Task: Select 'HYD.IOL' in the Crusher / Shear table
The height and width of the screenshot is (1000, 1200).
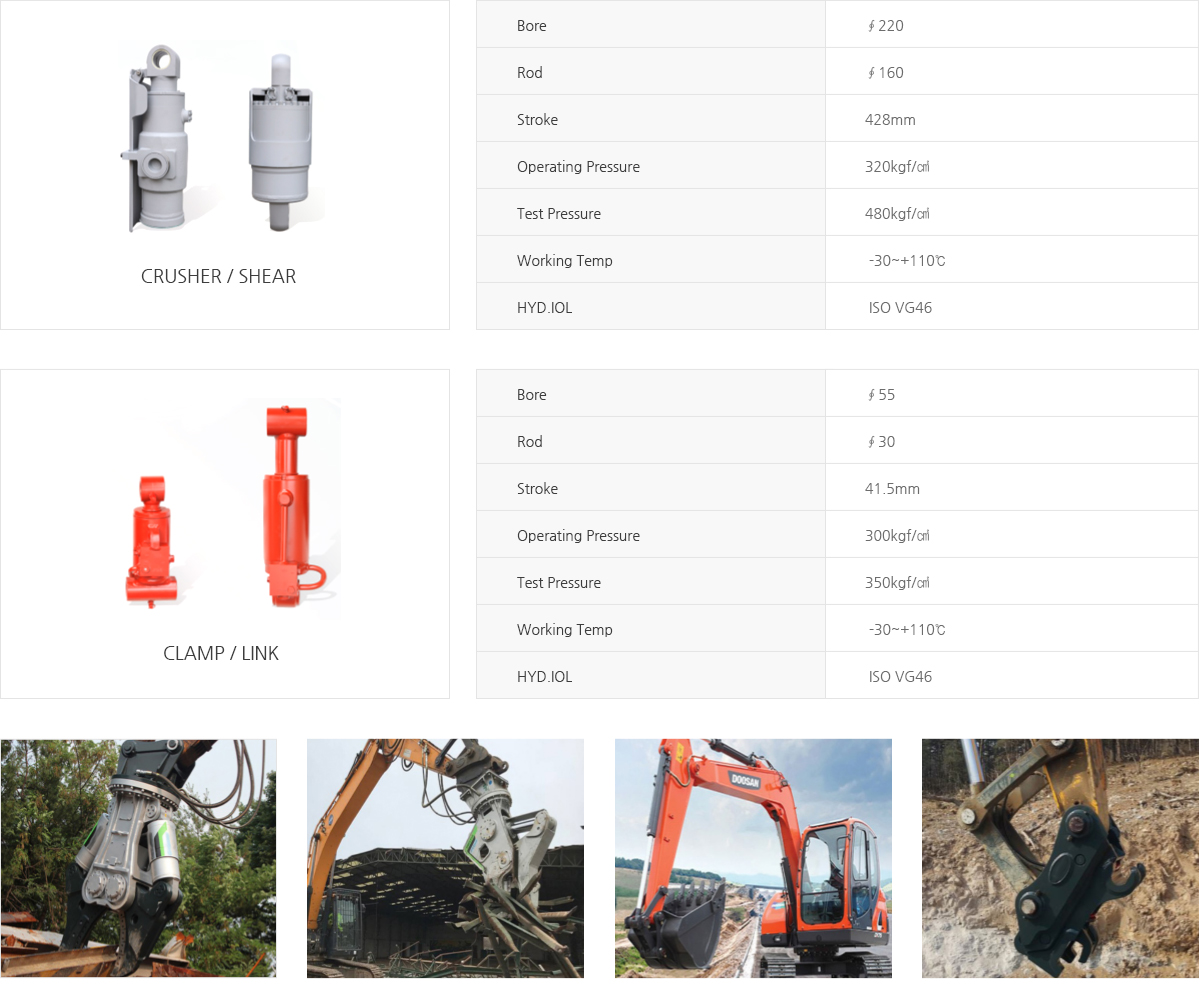Action: click(545, 307)
